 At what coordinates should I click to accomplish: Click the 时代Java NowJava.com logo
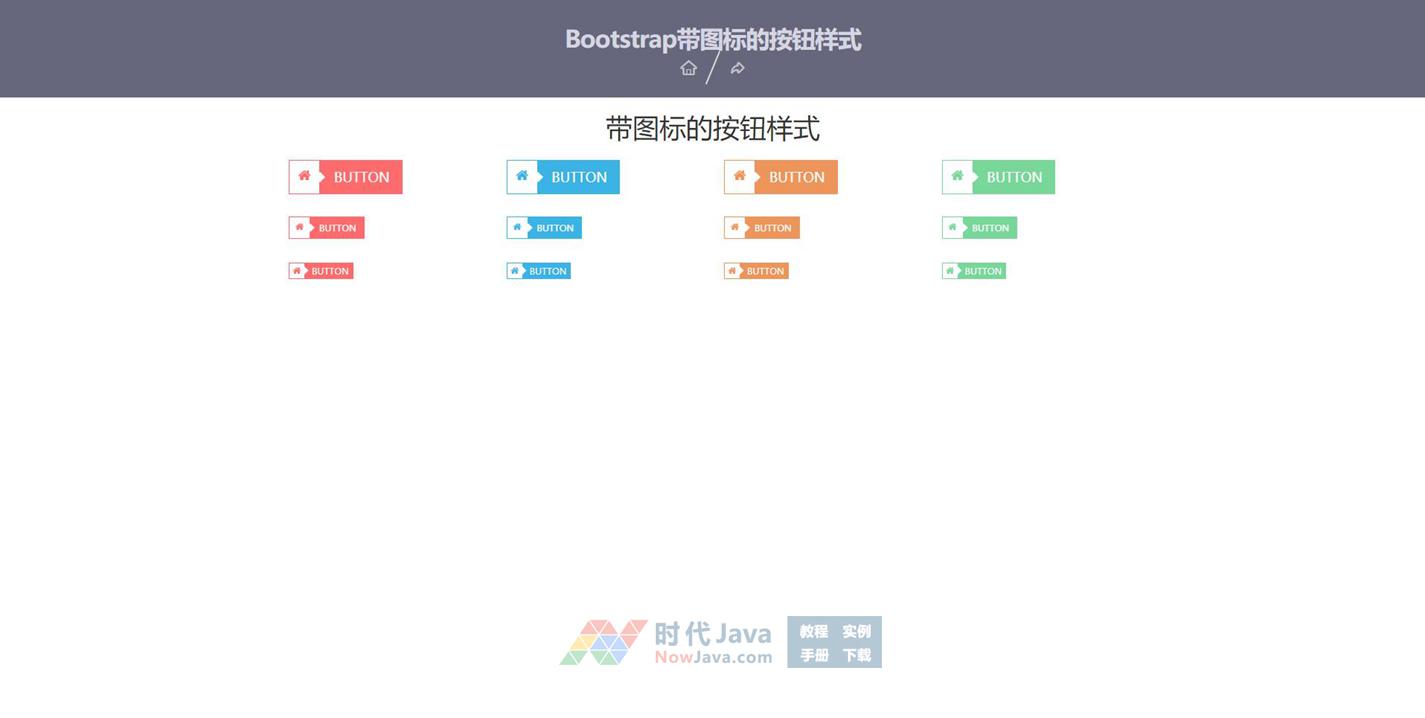pyautogui.click(x=666, y=642)
